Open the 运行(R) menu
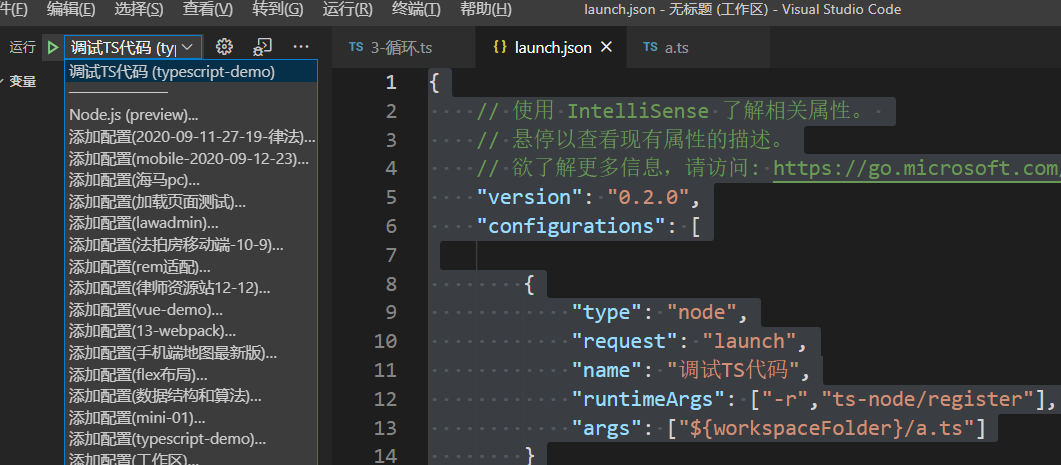This screenshot has width=1061, height=465. tap(348, 9)
